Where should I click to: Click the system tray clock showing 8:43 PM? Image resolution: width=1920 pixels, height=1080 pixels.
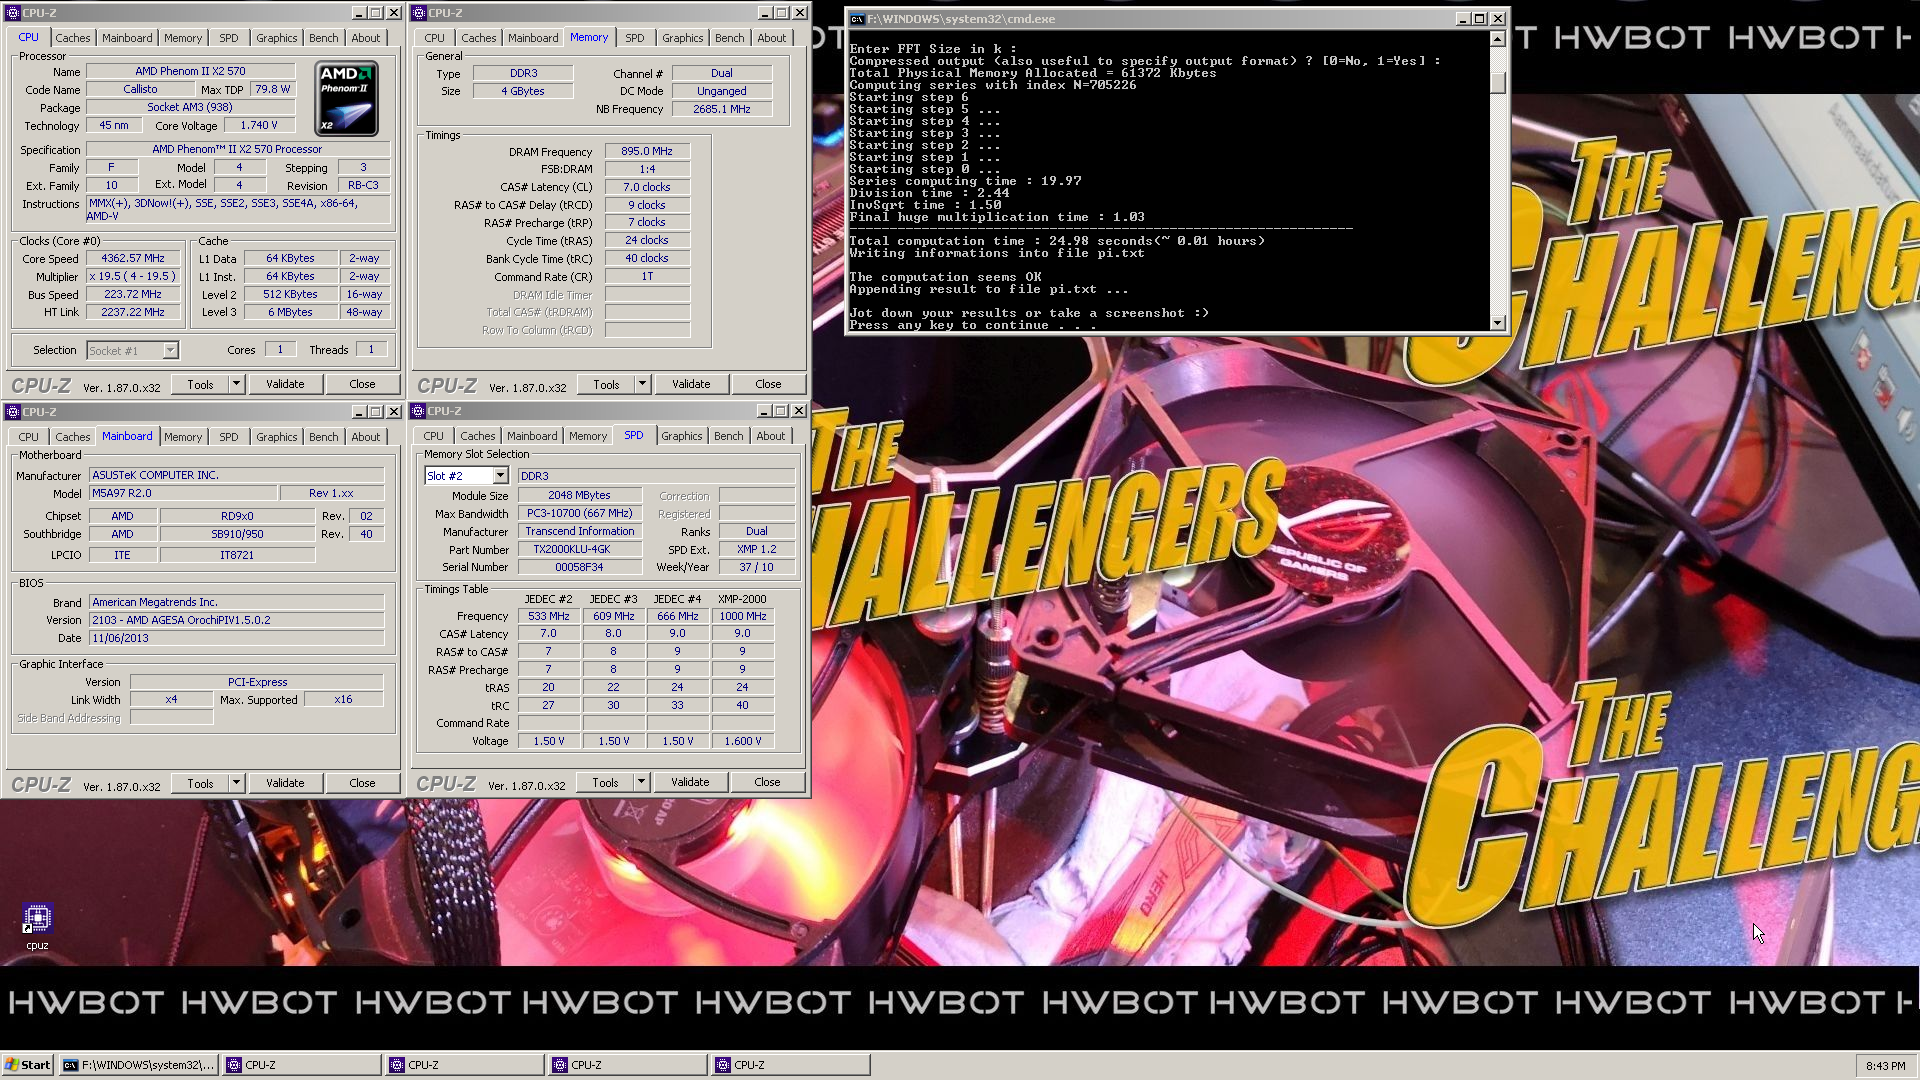pos(1885,1066)
